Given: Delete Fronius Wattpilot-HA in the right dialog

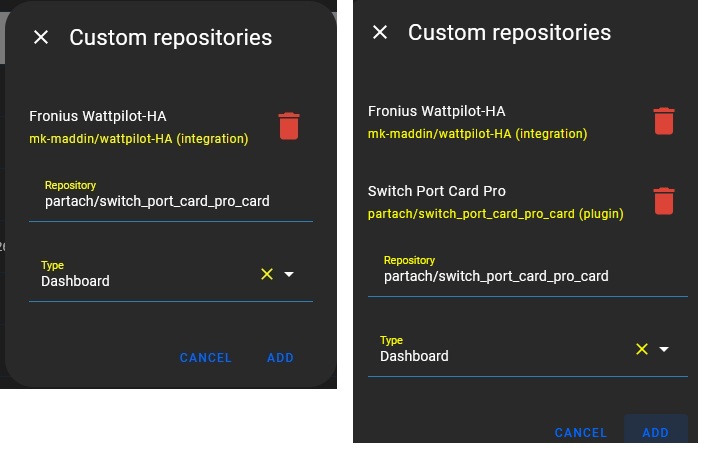Looking at the screenshot, I should click(x=663, y=121).
